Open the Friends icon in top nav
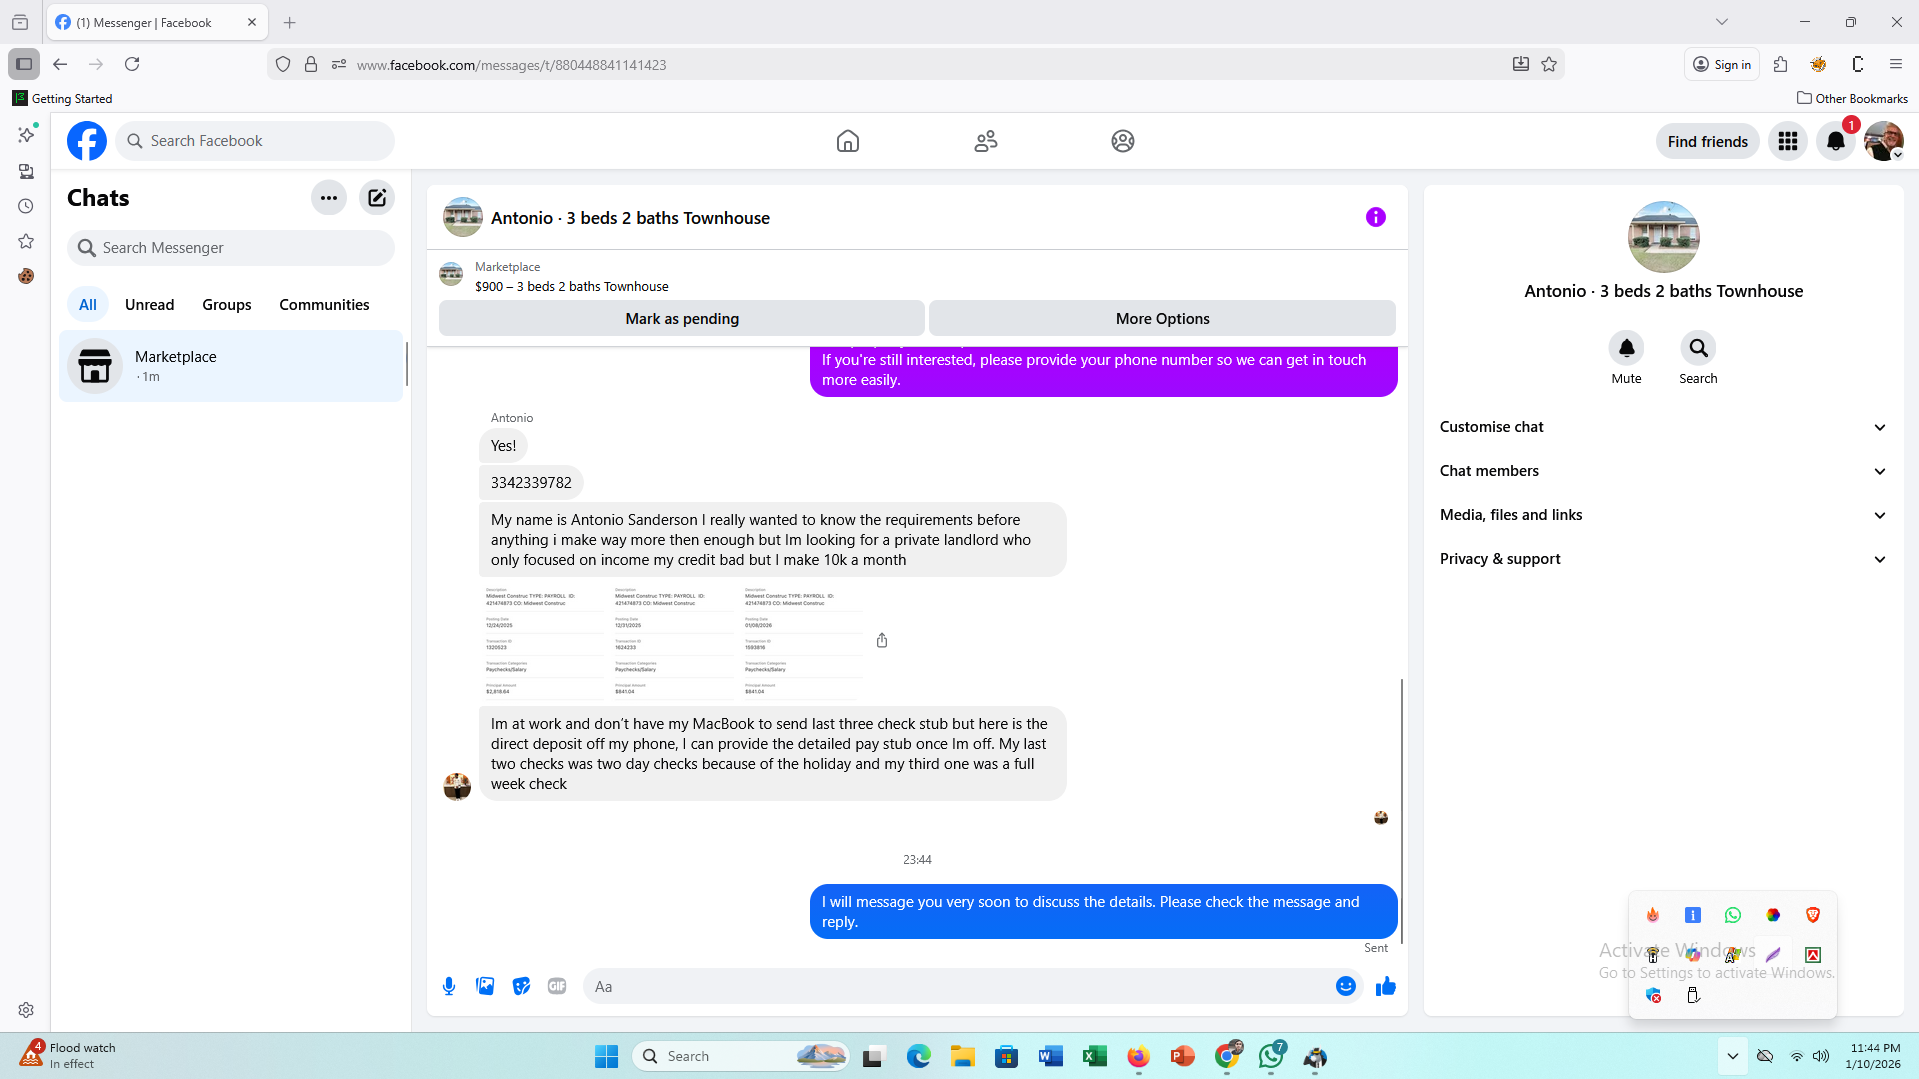This screenshot has height=1079, width=1919. (x=986, y=141)
